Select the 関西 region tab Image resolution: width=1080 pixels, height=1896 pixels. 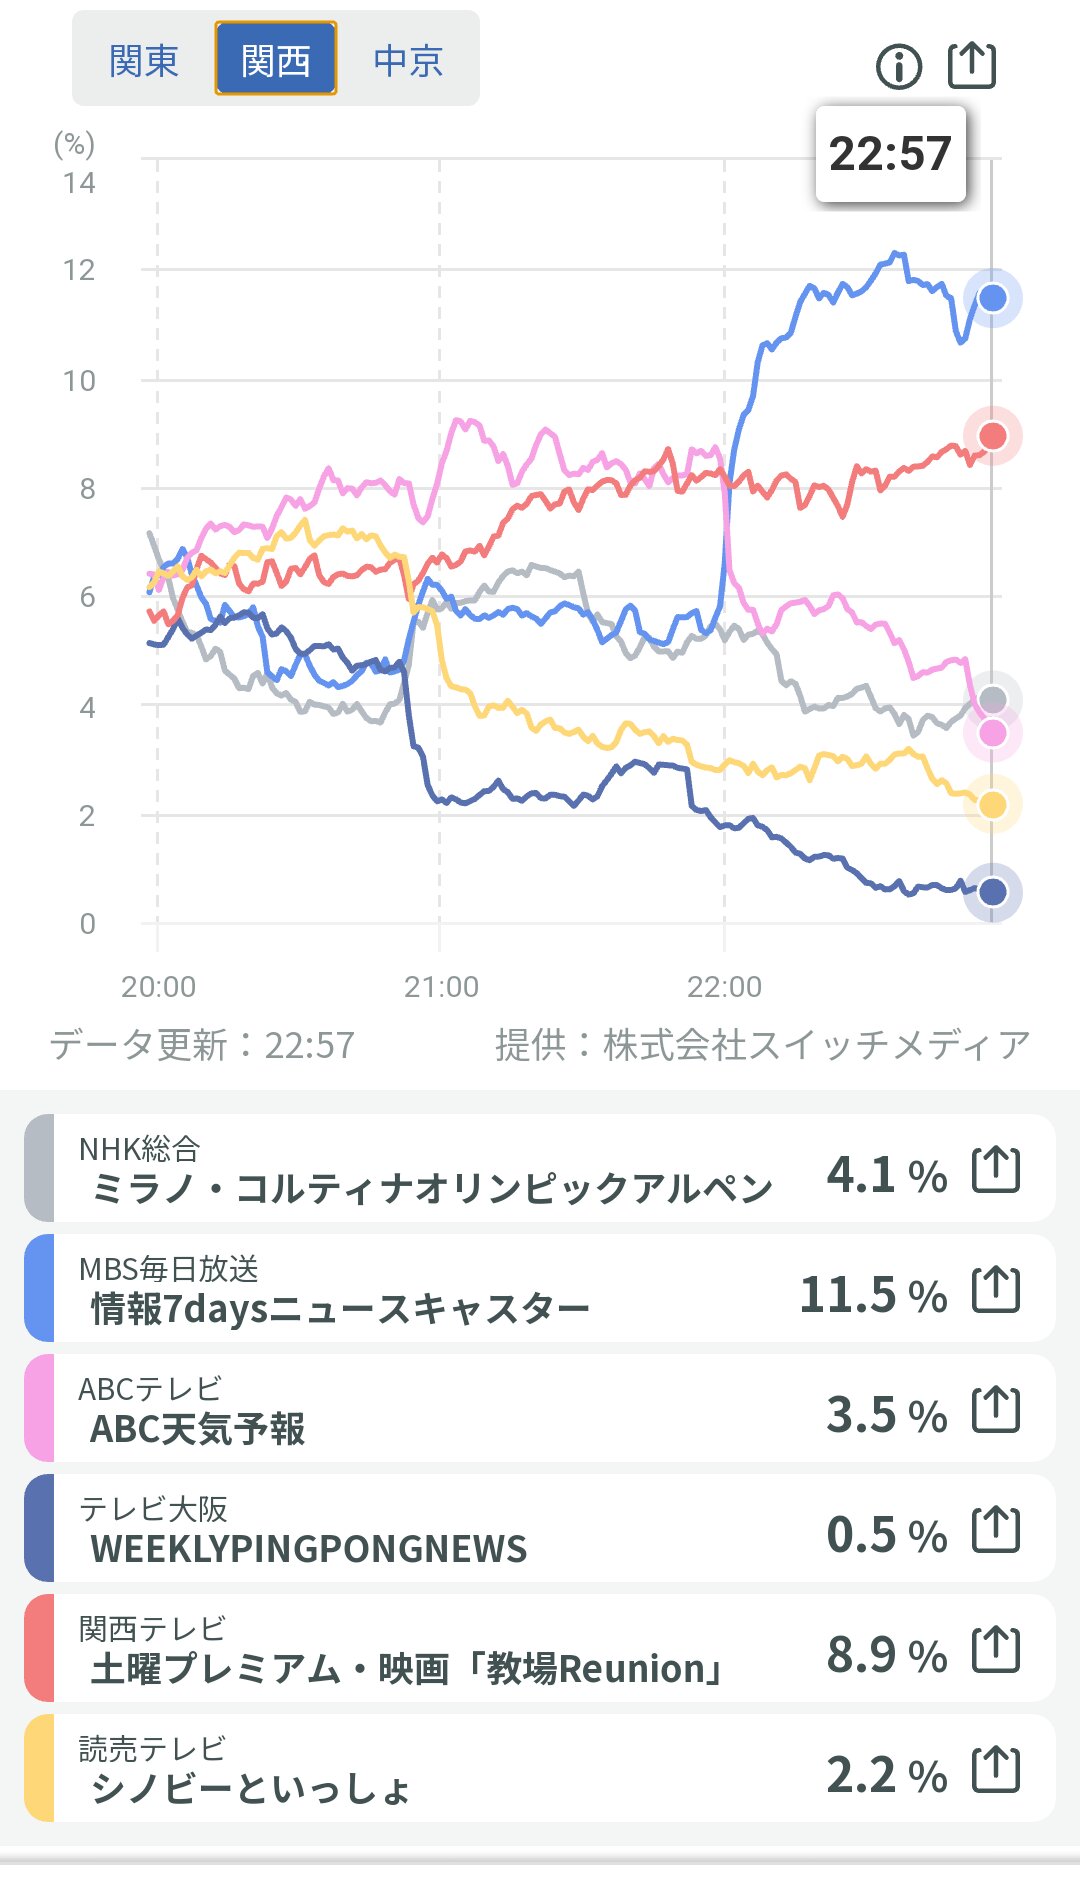coord(276,61)
